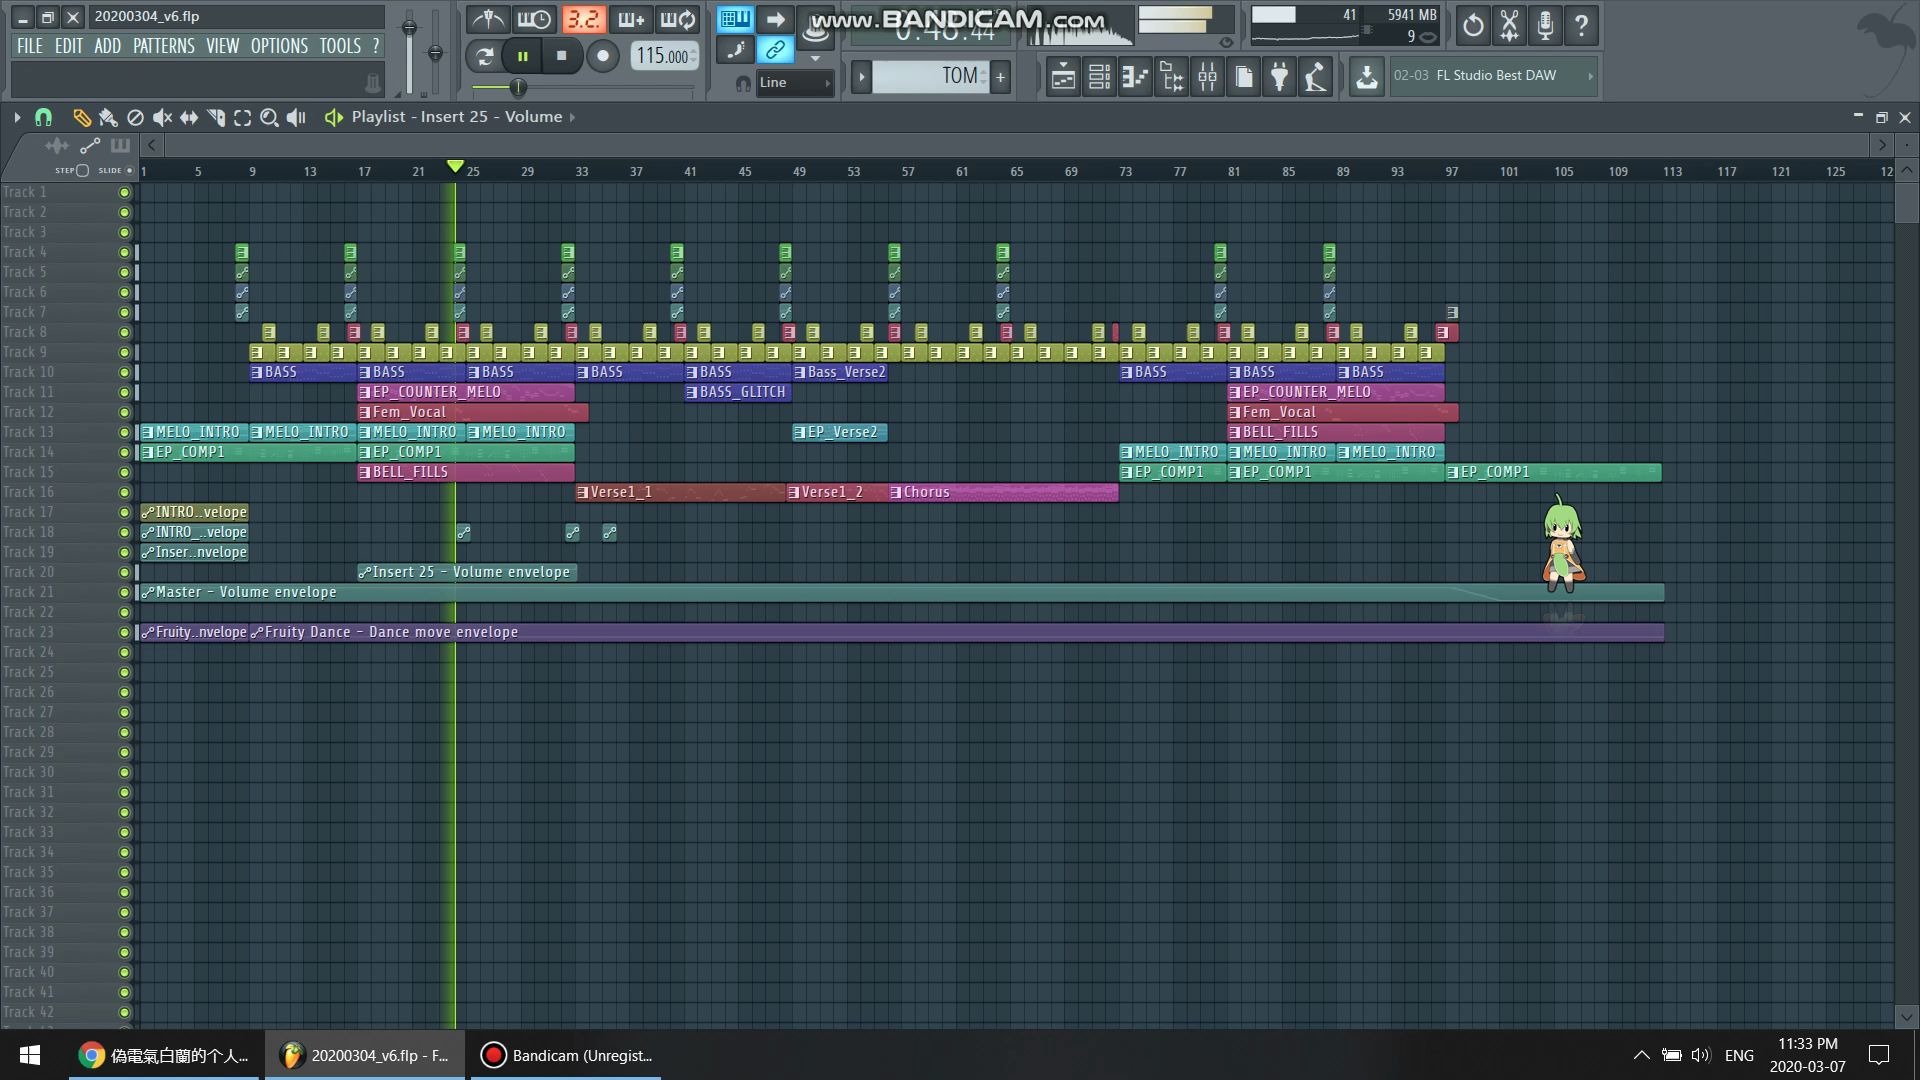The height and width of the screenshot is (1080, 1920).
Task: Select the playlist Slice tool
Action: click(216, 117)
